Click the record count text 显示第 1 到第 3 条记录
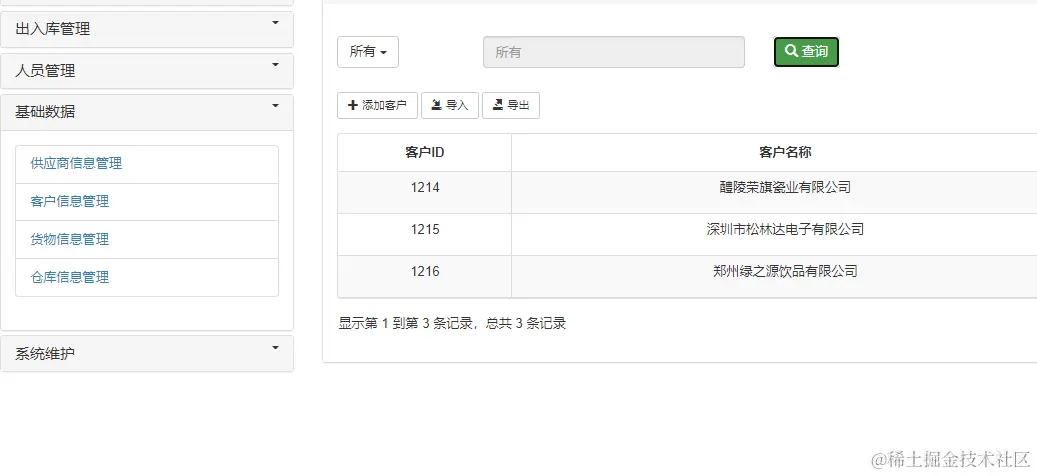The width and height of the screenshot is (1037, 476). [405, 324]
